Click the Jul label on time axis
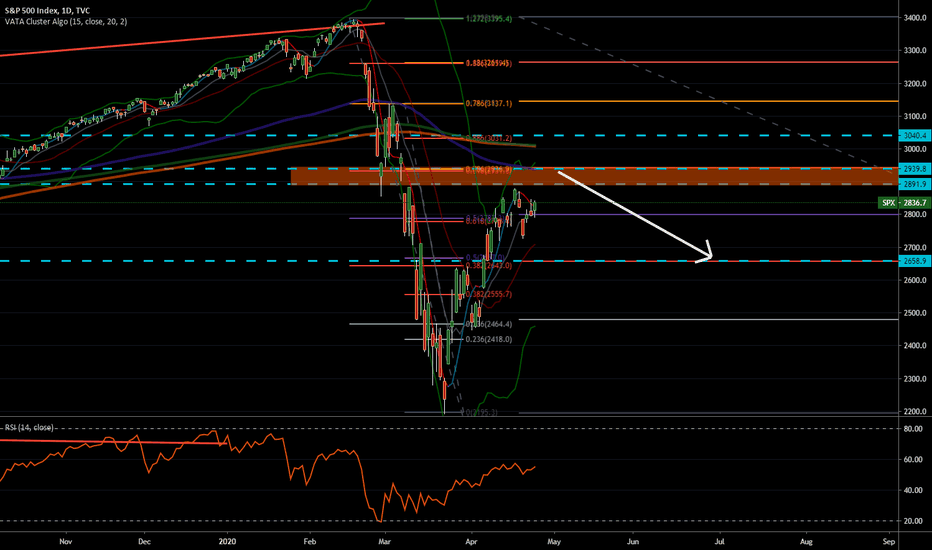 [x=720, y=542]
